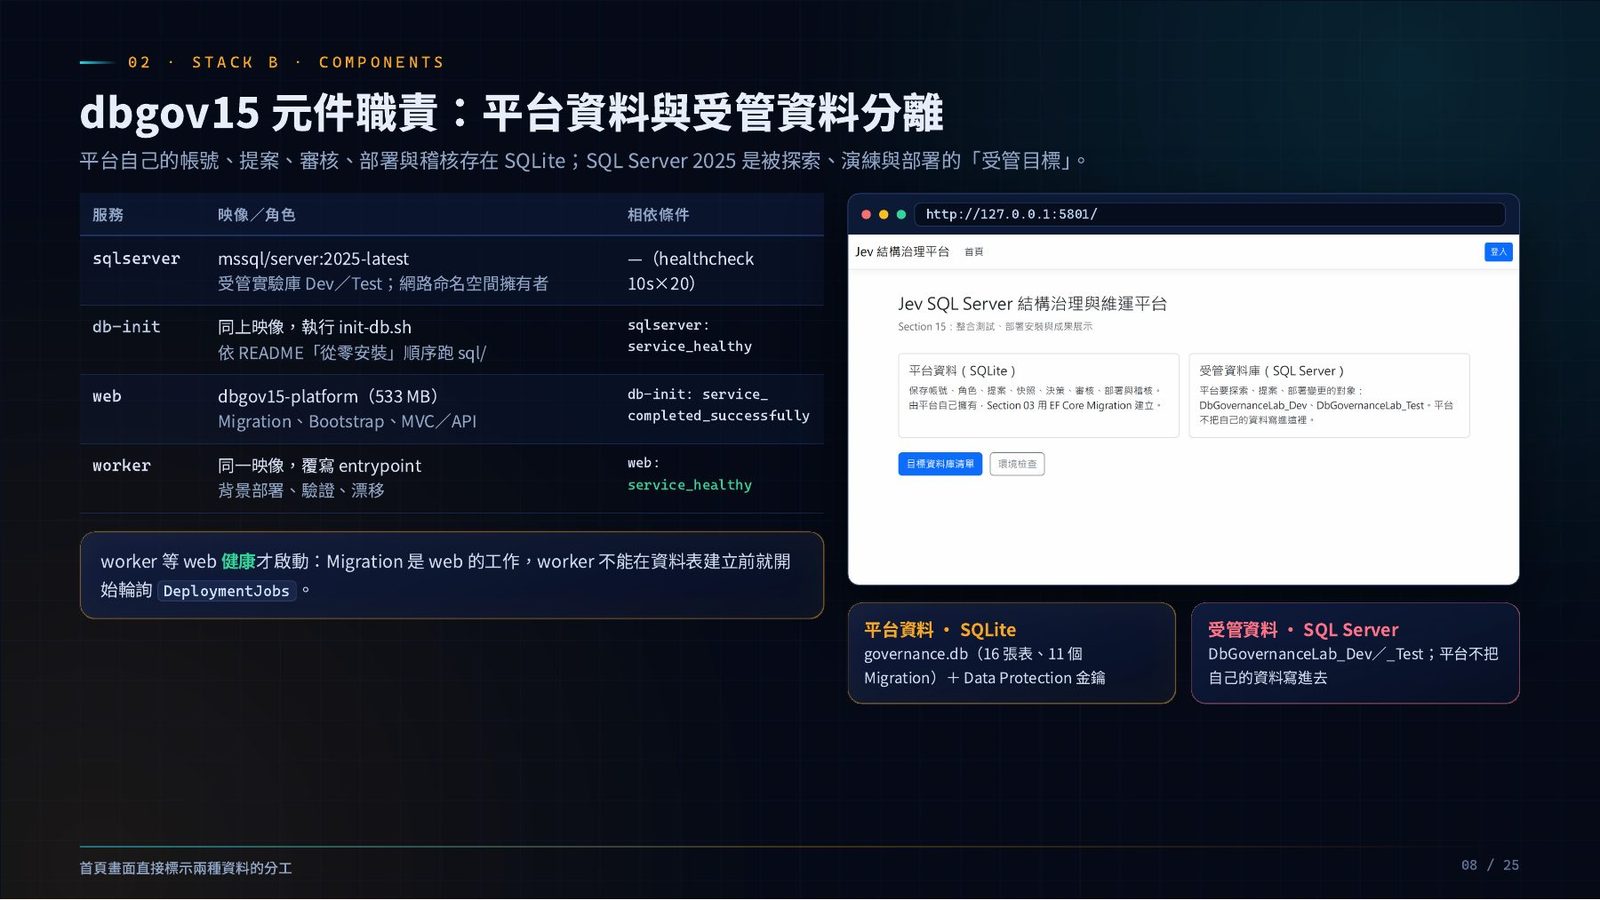This screenshot has height=900, width=1600.
Task: Click the mssql/server:2025-latest image text
Action: tap(313, 259)
